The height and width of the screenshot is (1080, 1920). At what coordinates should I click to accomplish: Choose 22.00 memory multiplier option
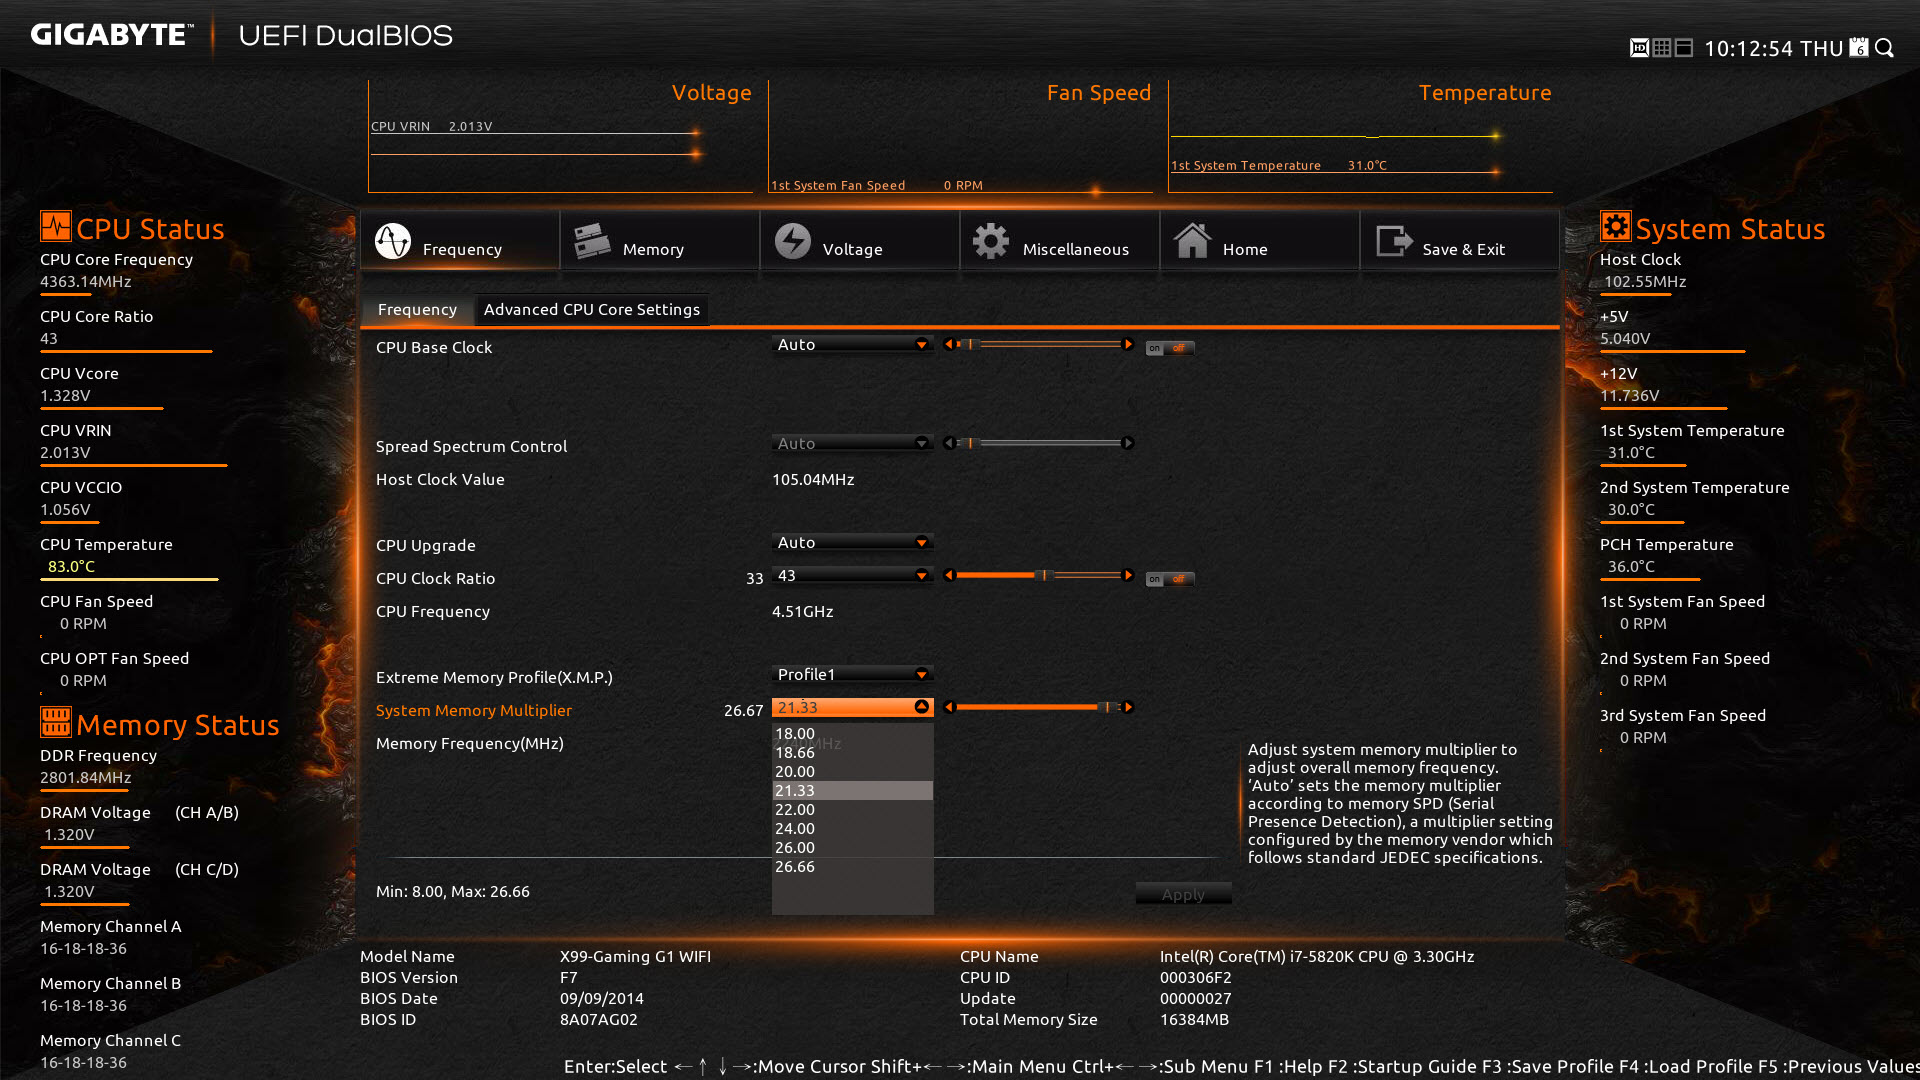852,809
